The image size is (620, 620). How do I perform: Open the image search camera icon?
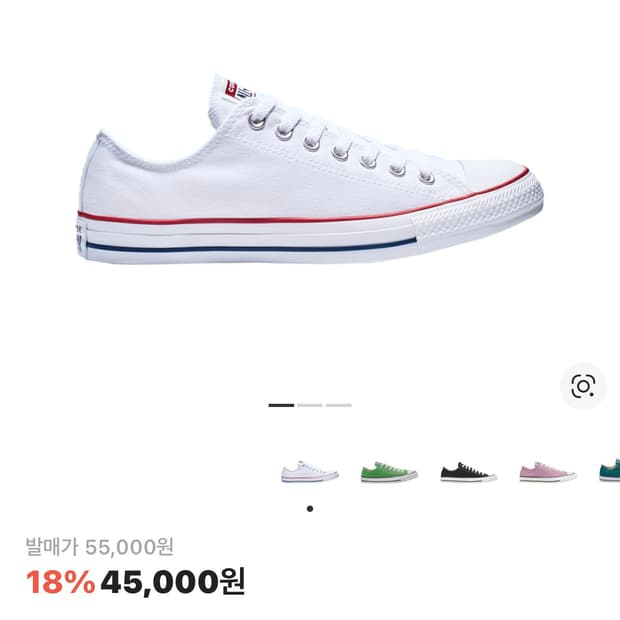point(583,386)
